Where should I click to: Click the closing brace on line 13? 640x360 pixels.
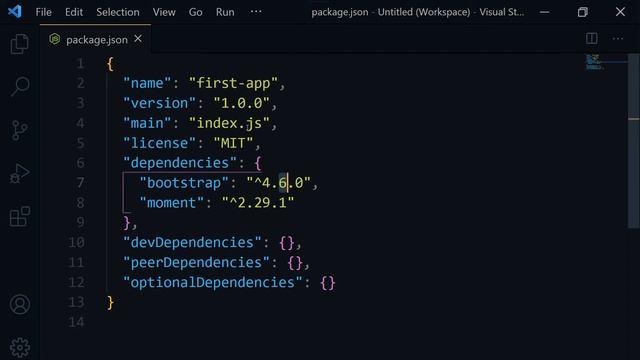pyautogui.click(x=110, y=303)
